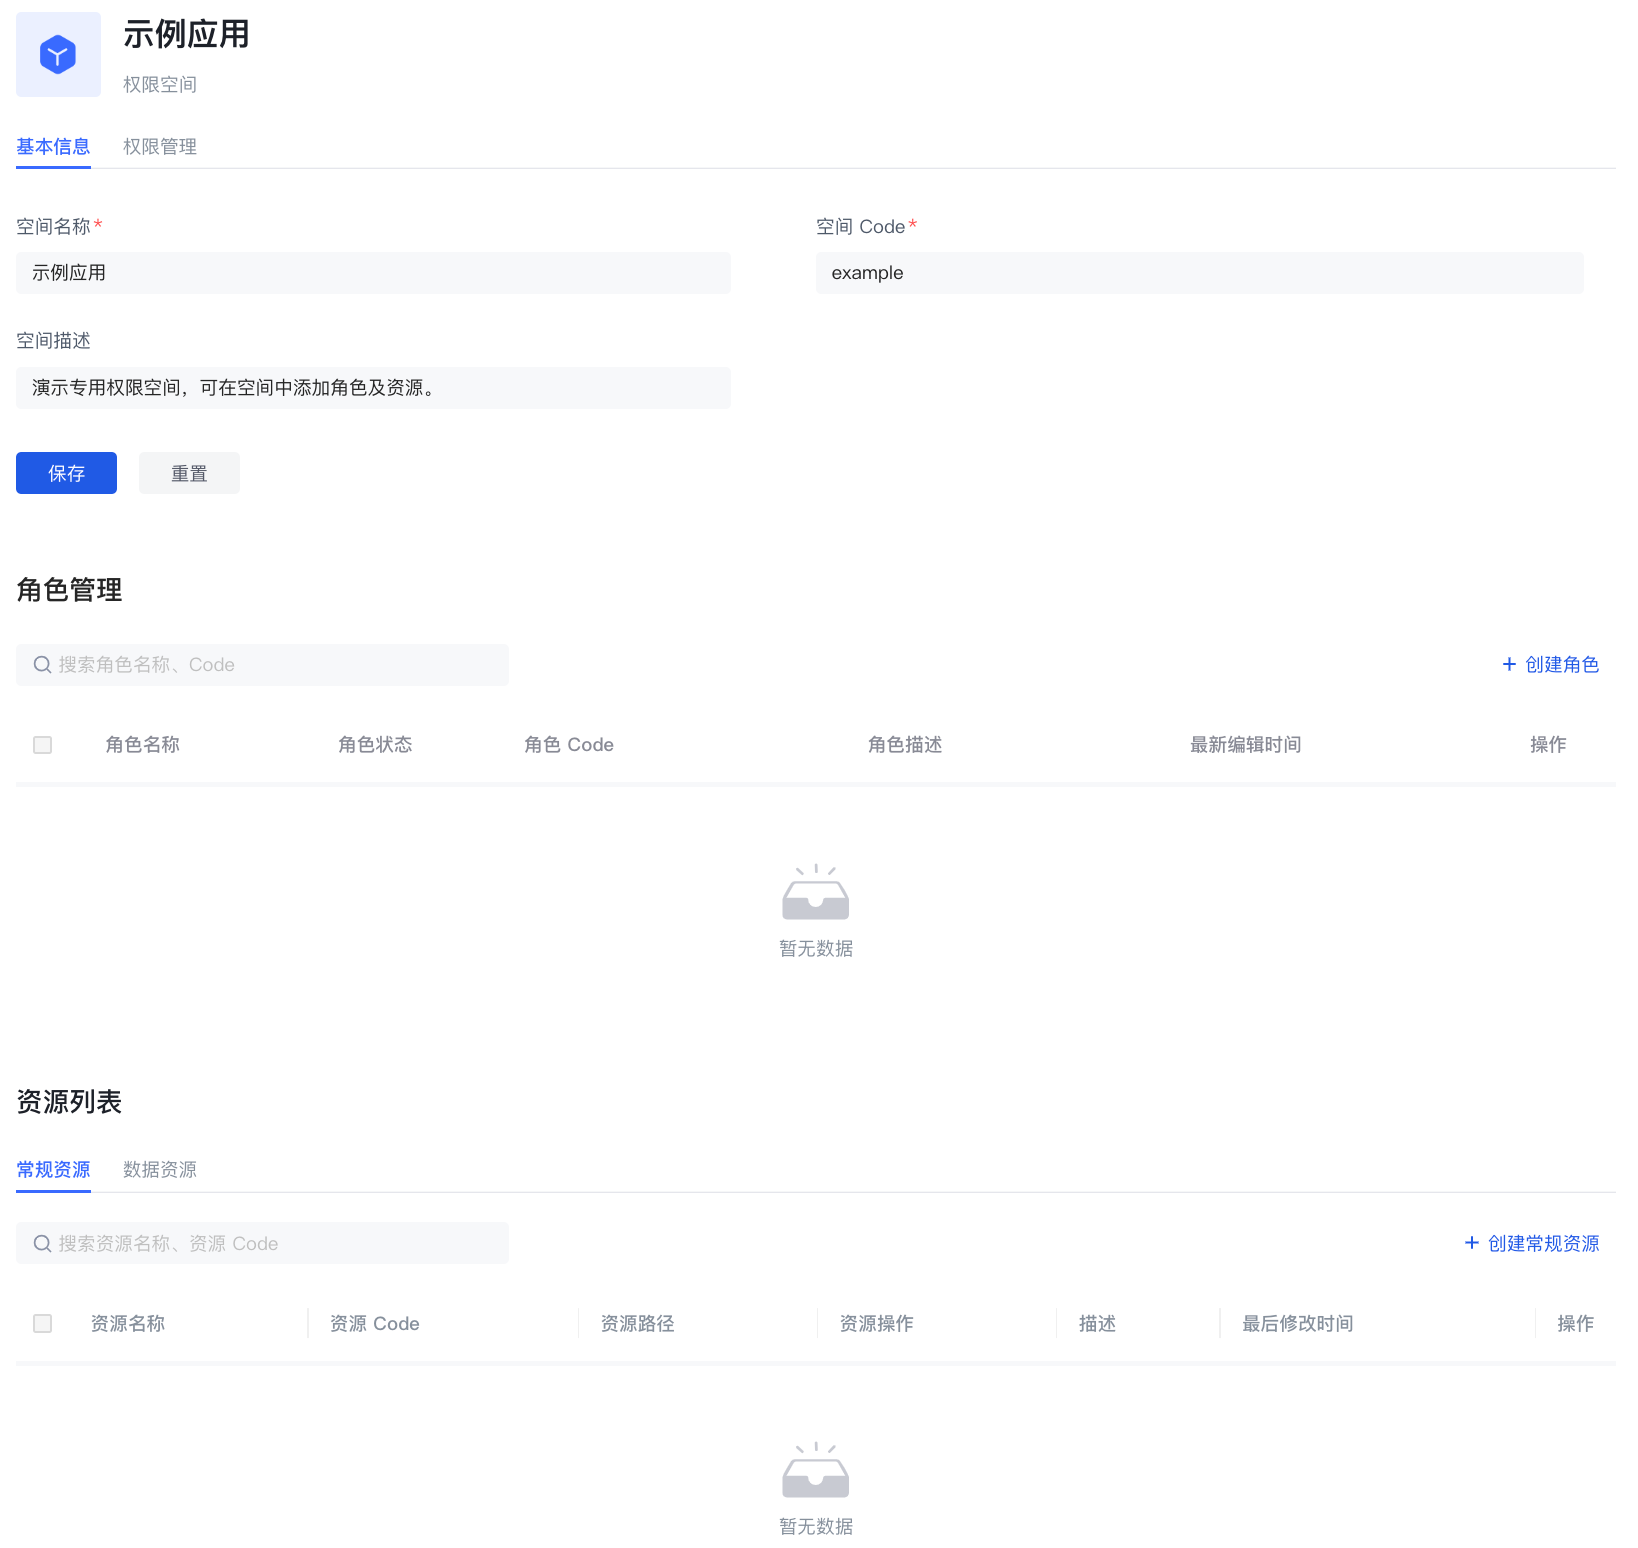Click the 创建常规资源 link

(1543, 1243)
